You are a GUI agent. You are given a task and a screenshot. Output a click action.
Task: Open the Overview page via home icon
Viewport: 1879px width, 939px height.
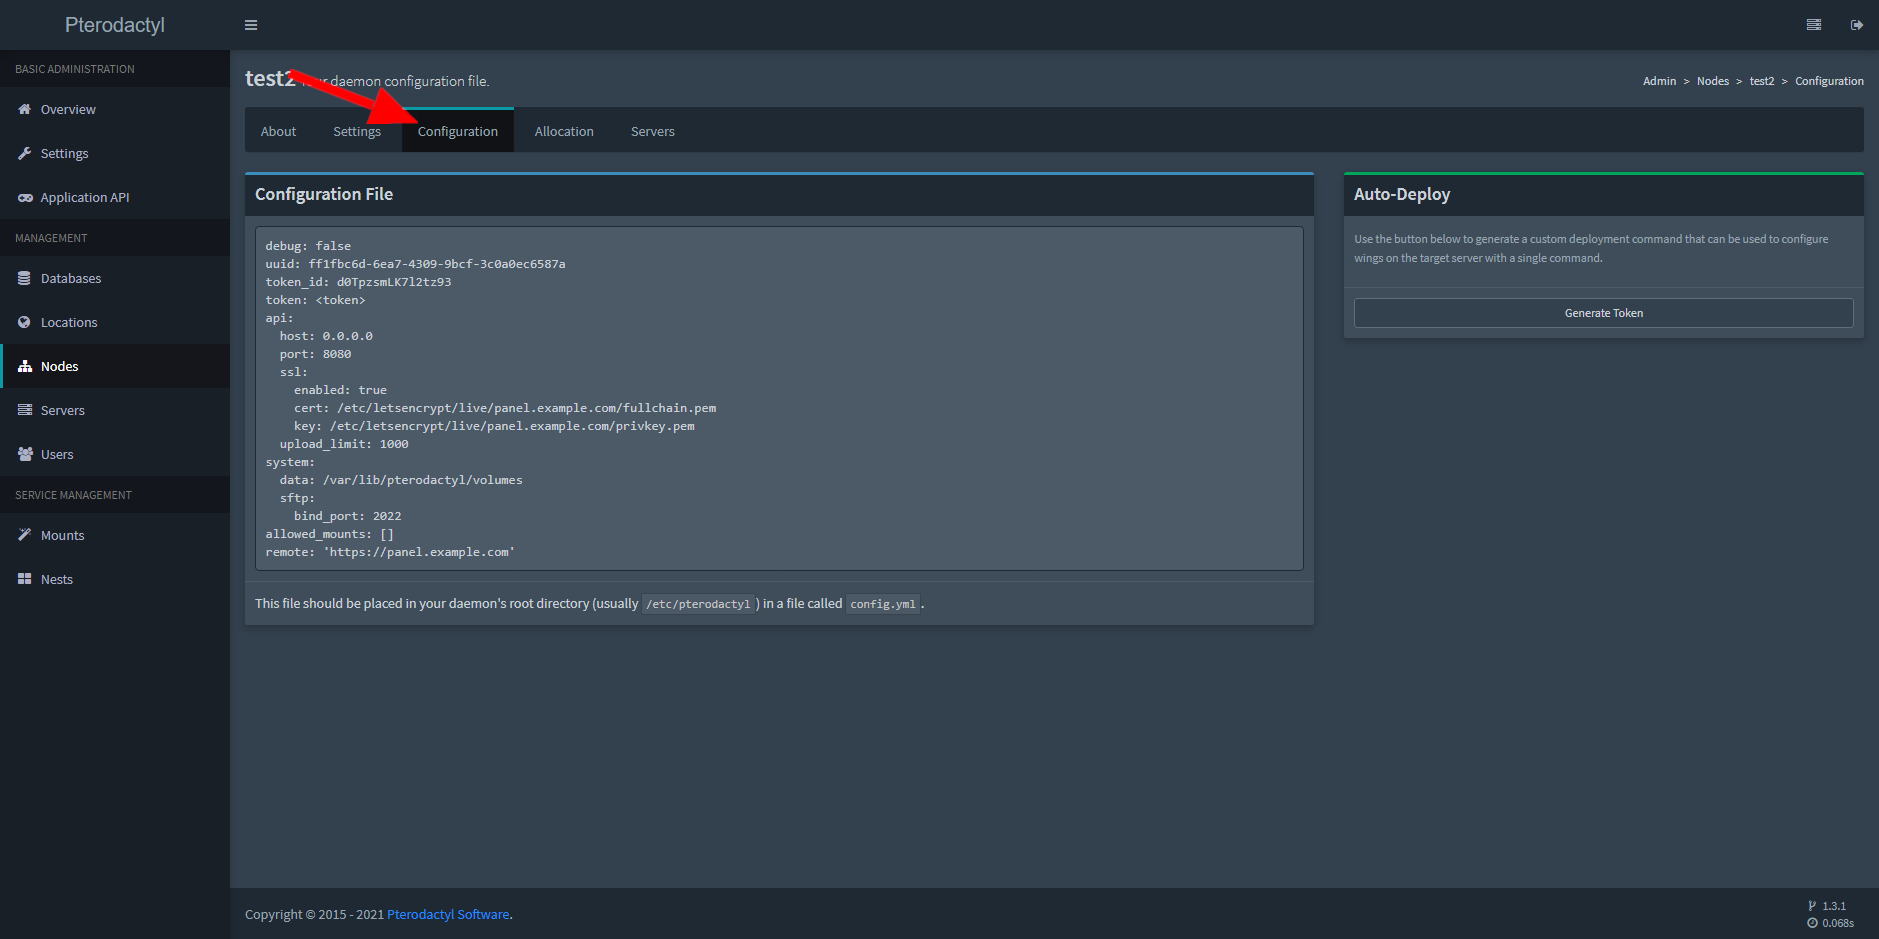point(24,109)
